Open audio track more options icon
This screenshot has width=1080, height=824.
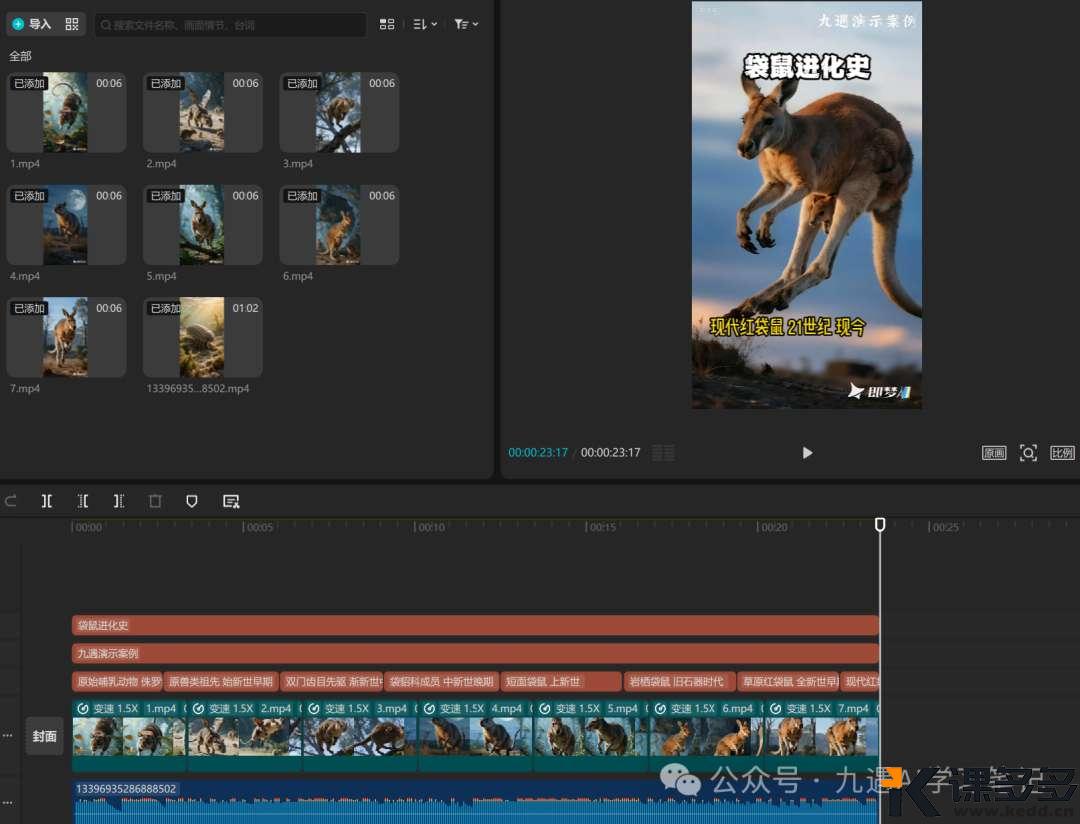[8, 803]
